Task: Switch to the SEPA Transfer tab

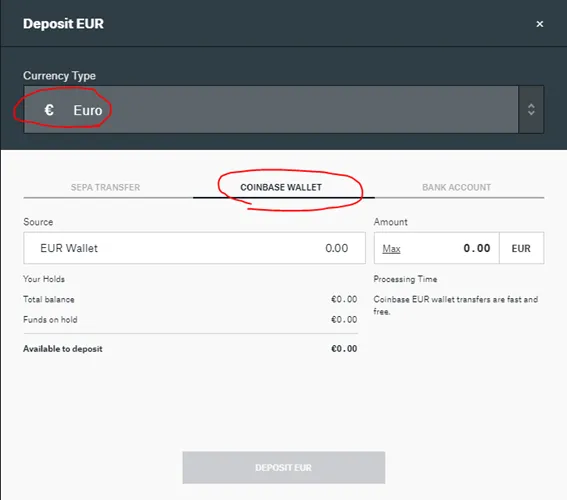Action: pos(105,187)
